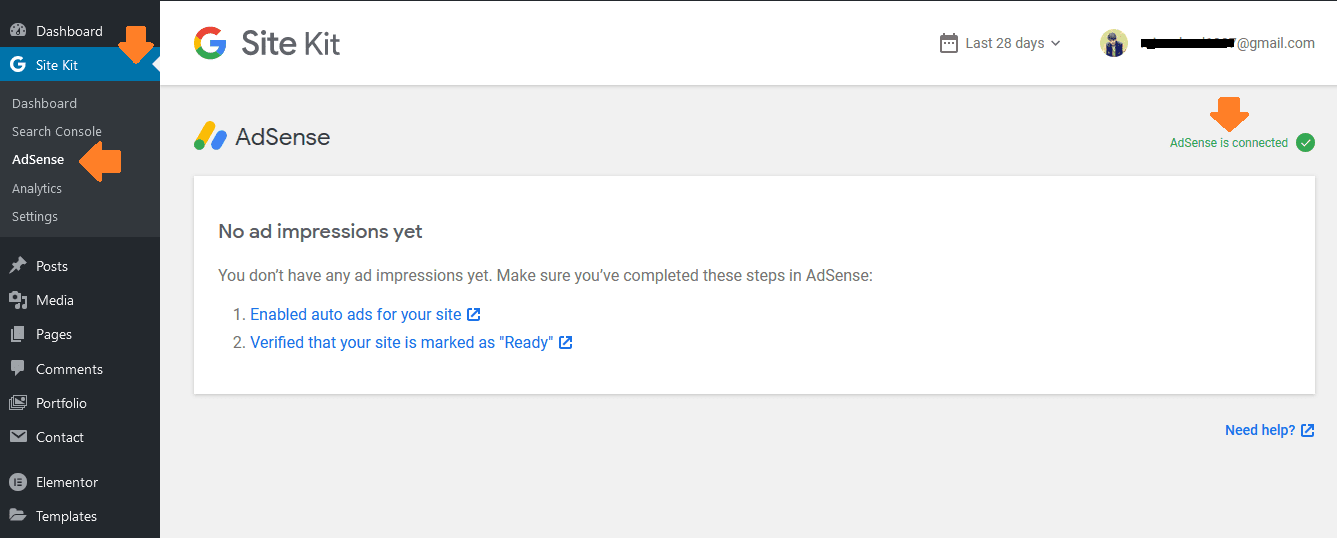
Task: Open Enabled auto ads for your site link
Action: pyautogui.click(x=356, y=314)
